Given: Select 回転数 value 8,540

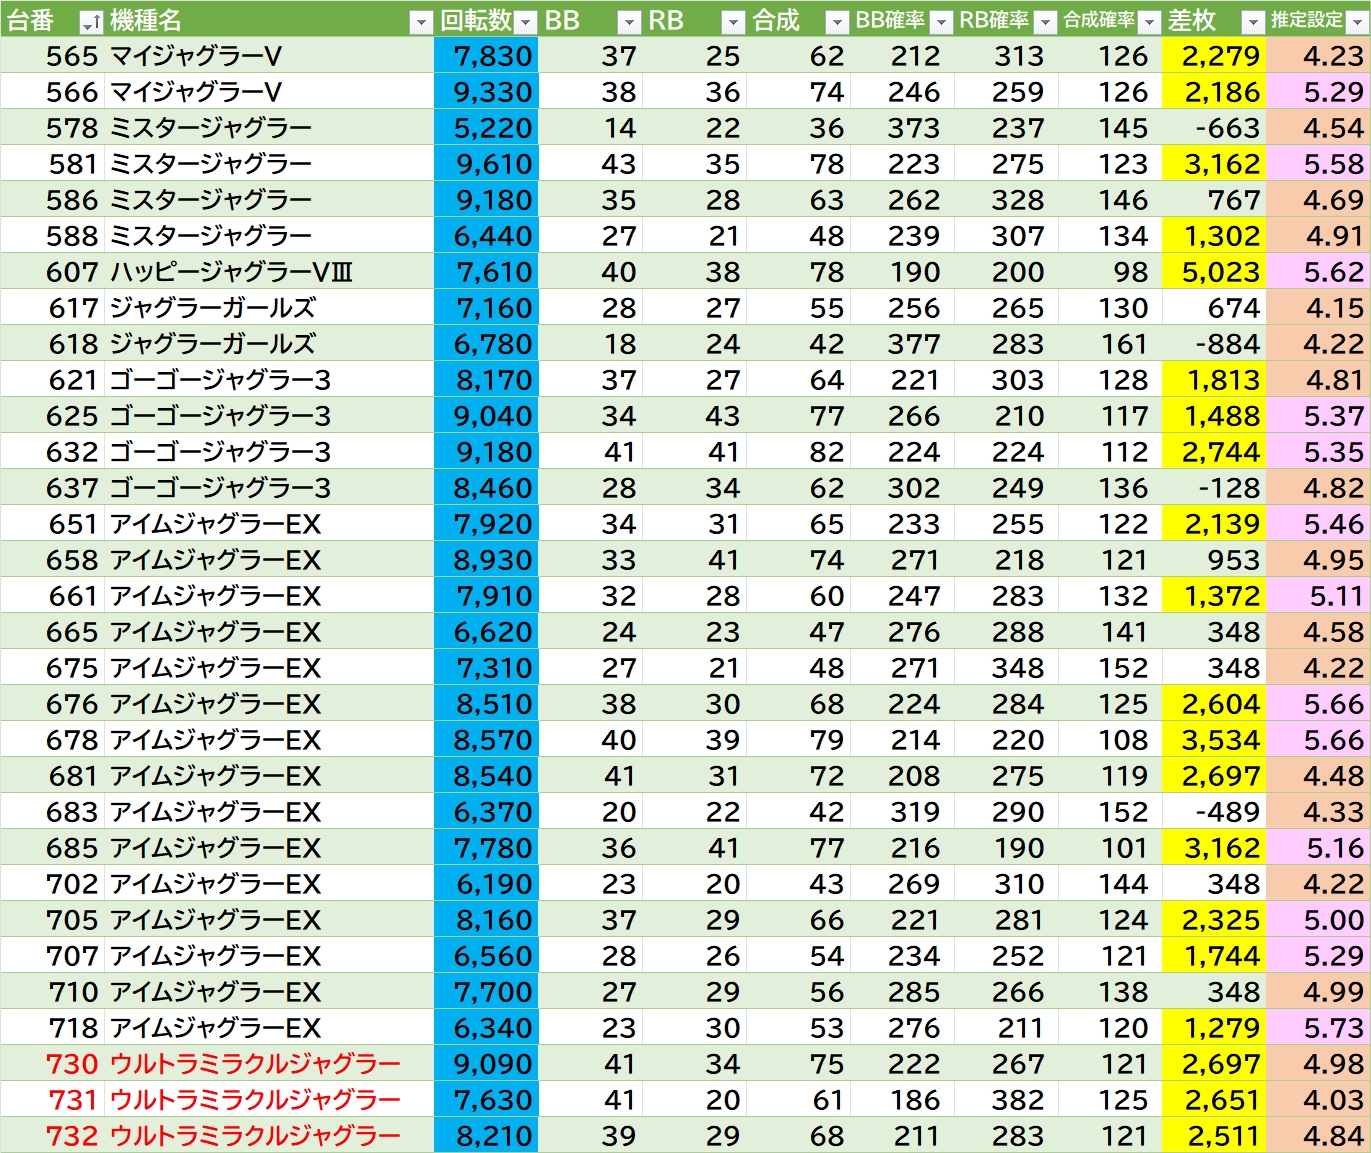Looking at the screenshot, I should [x=486, y=776].
